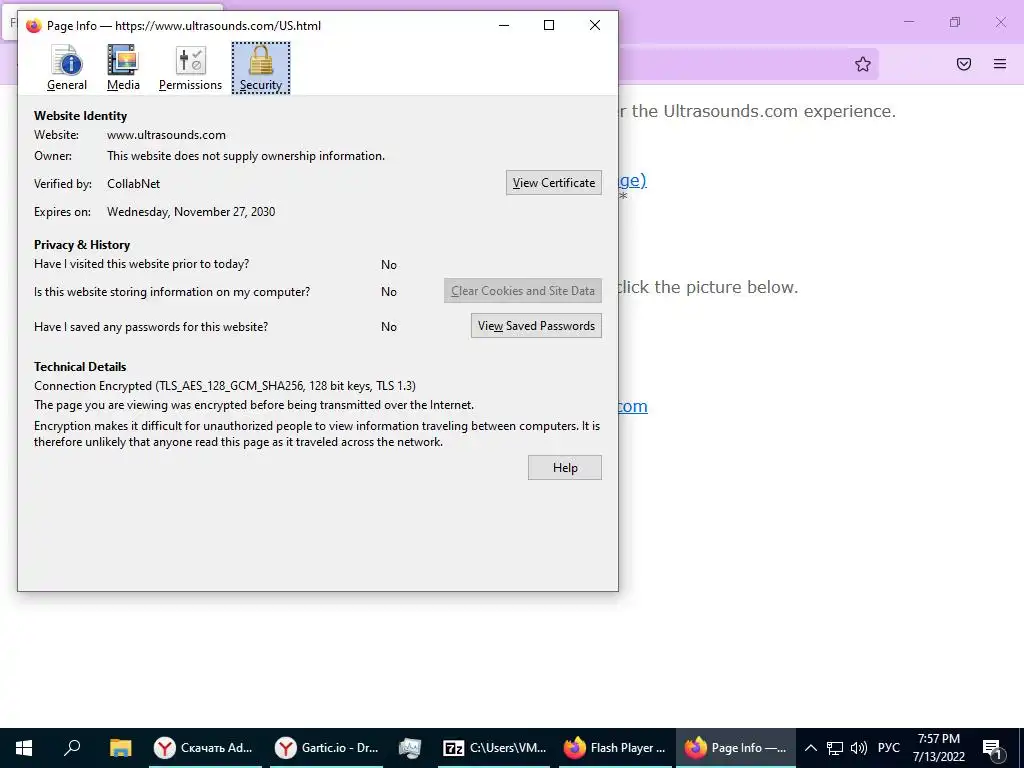Image resolution: width=1024 pixels, height=768 pixels.
Task: Open Firefox hamburger application menu
Action: [1000, 64]
